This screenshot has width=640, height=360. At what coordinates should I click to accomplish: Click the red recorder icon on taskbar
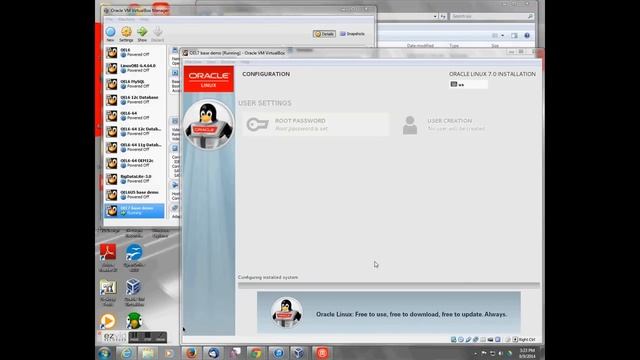[322, 353]
